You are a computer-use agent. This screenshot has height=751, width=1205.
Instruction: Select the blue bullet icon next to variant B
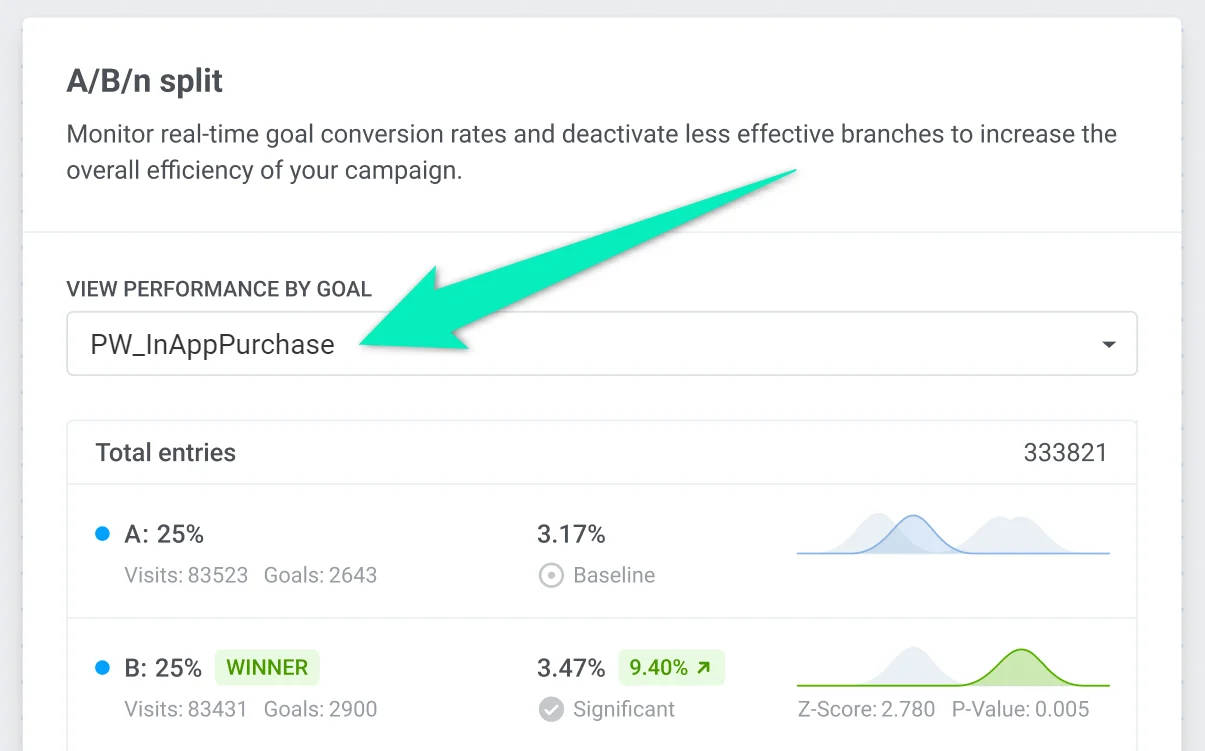point(103,667)
